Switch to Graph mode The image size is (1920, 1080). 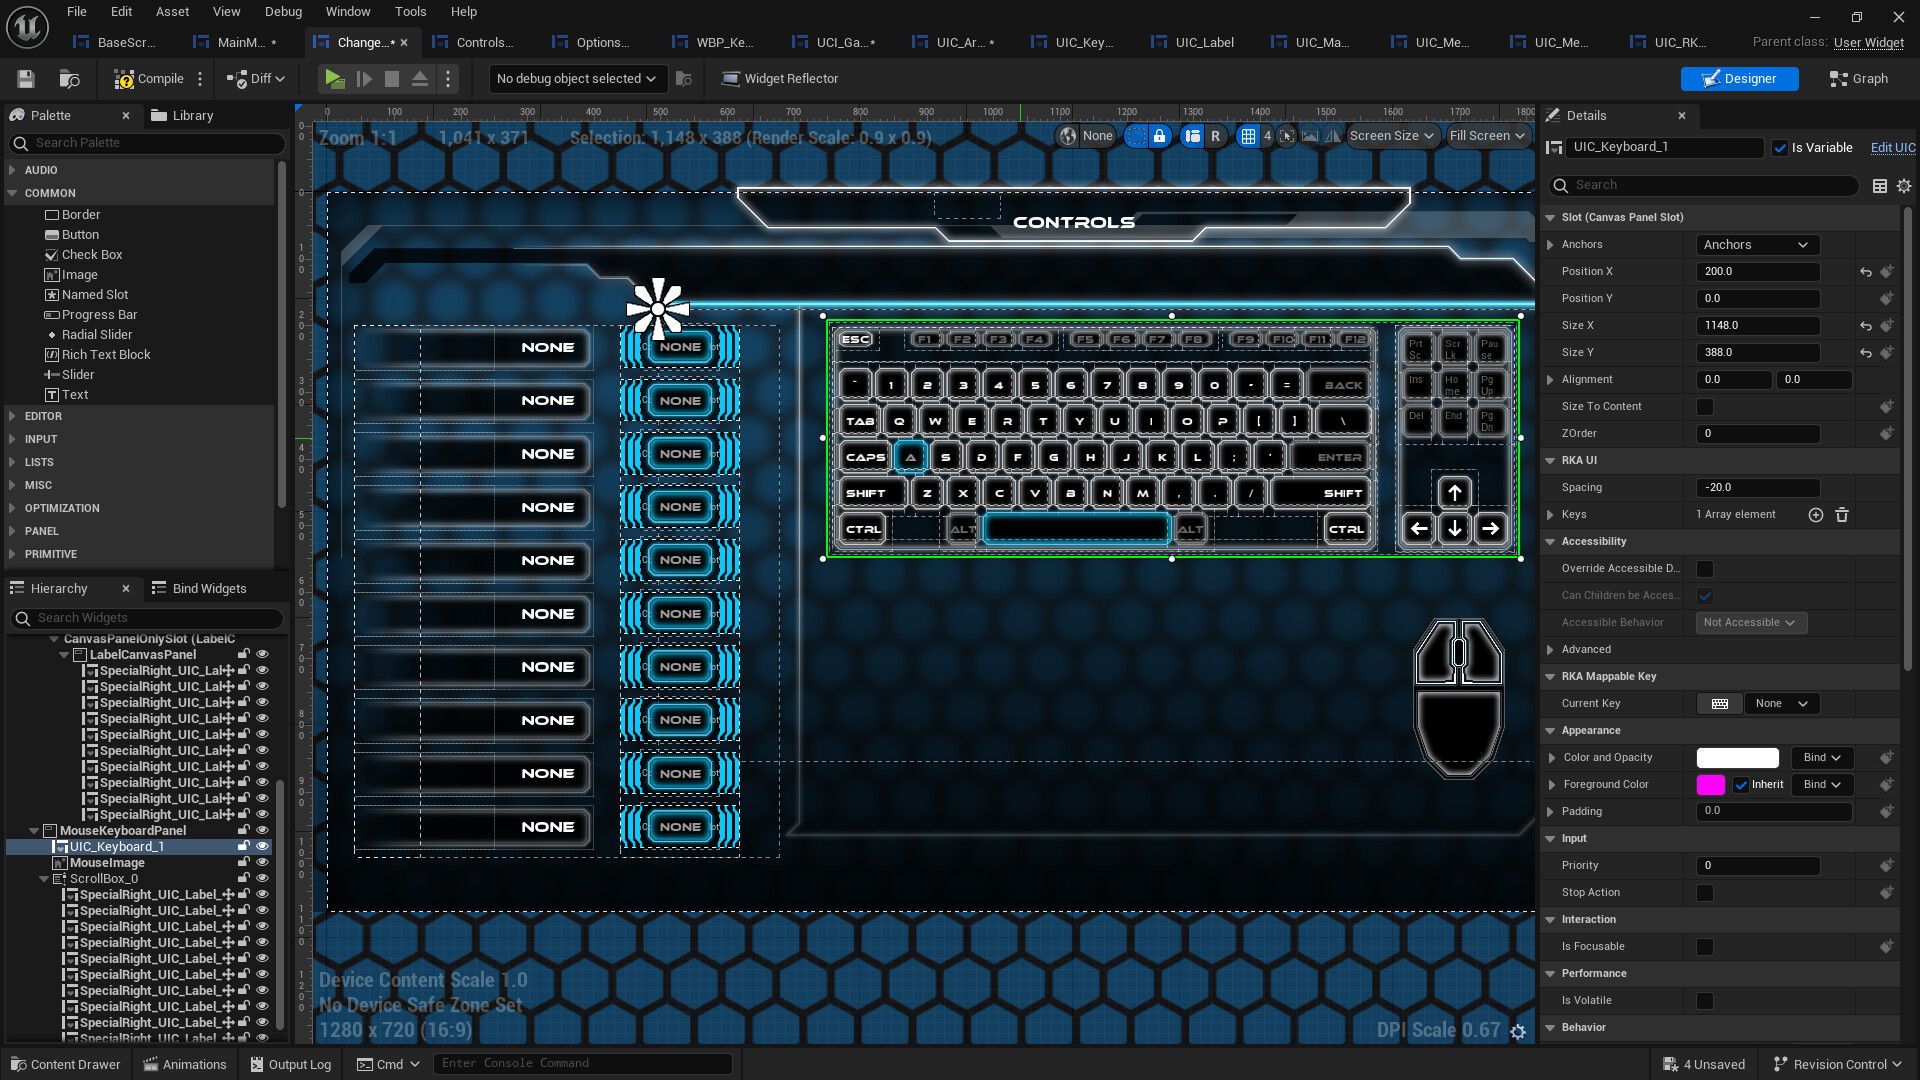[1858, 79]
